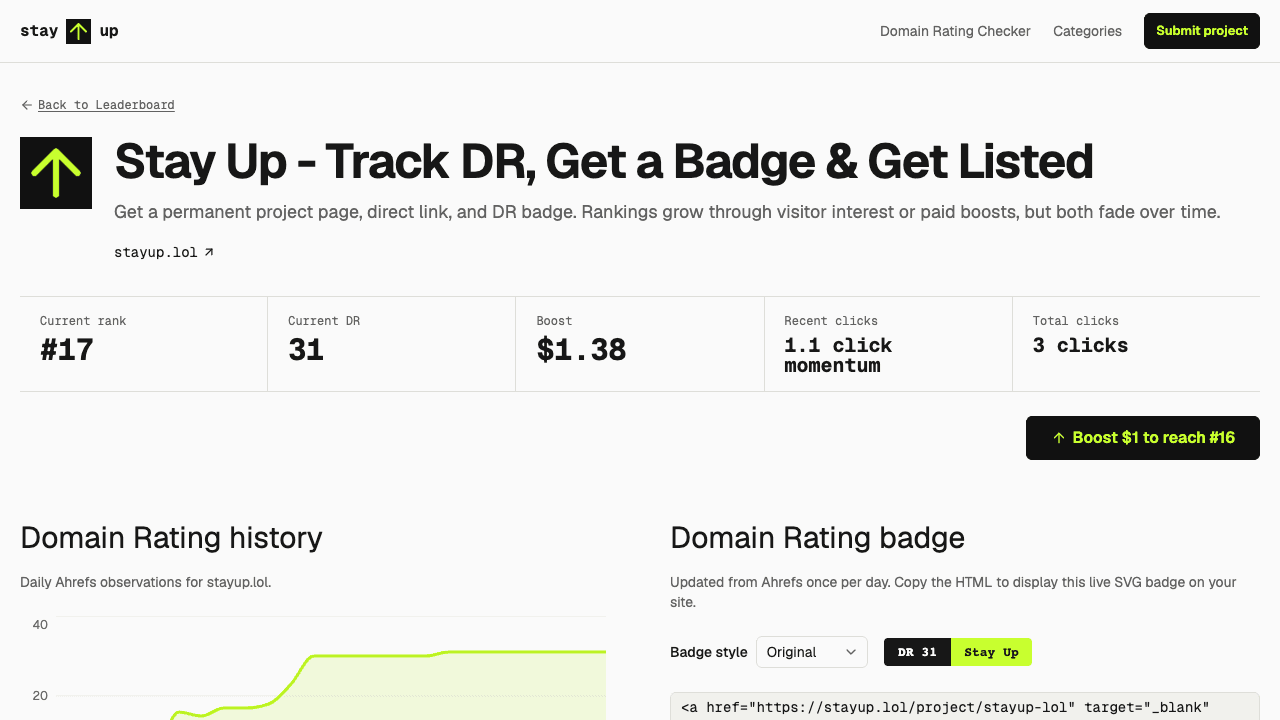The image size is (1280, 720).
Task: Click the 40 axis label on chart
Action: coord(40,625)
